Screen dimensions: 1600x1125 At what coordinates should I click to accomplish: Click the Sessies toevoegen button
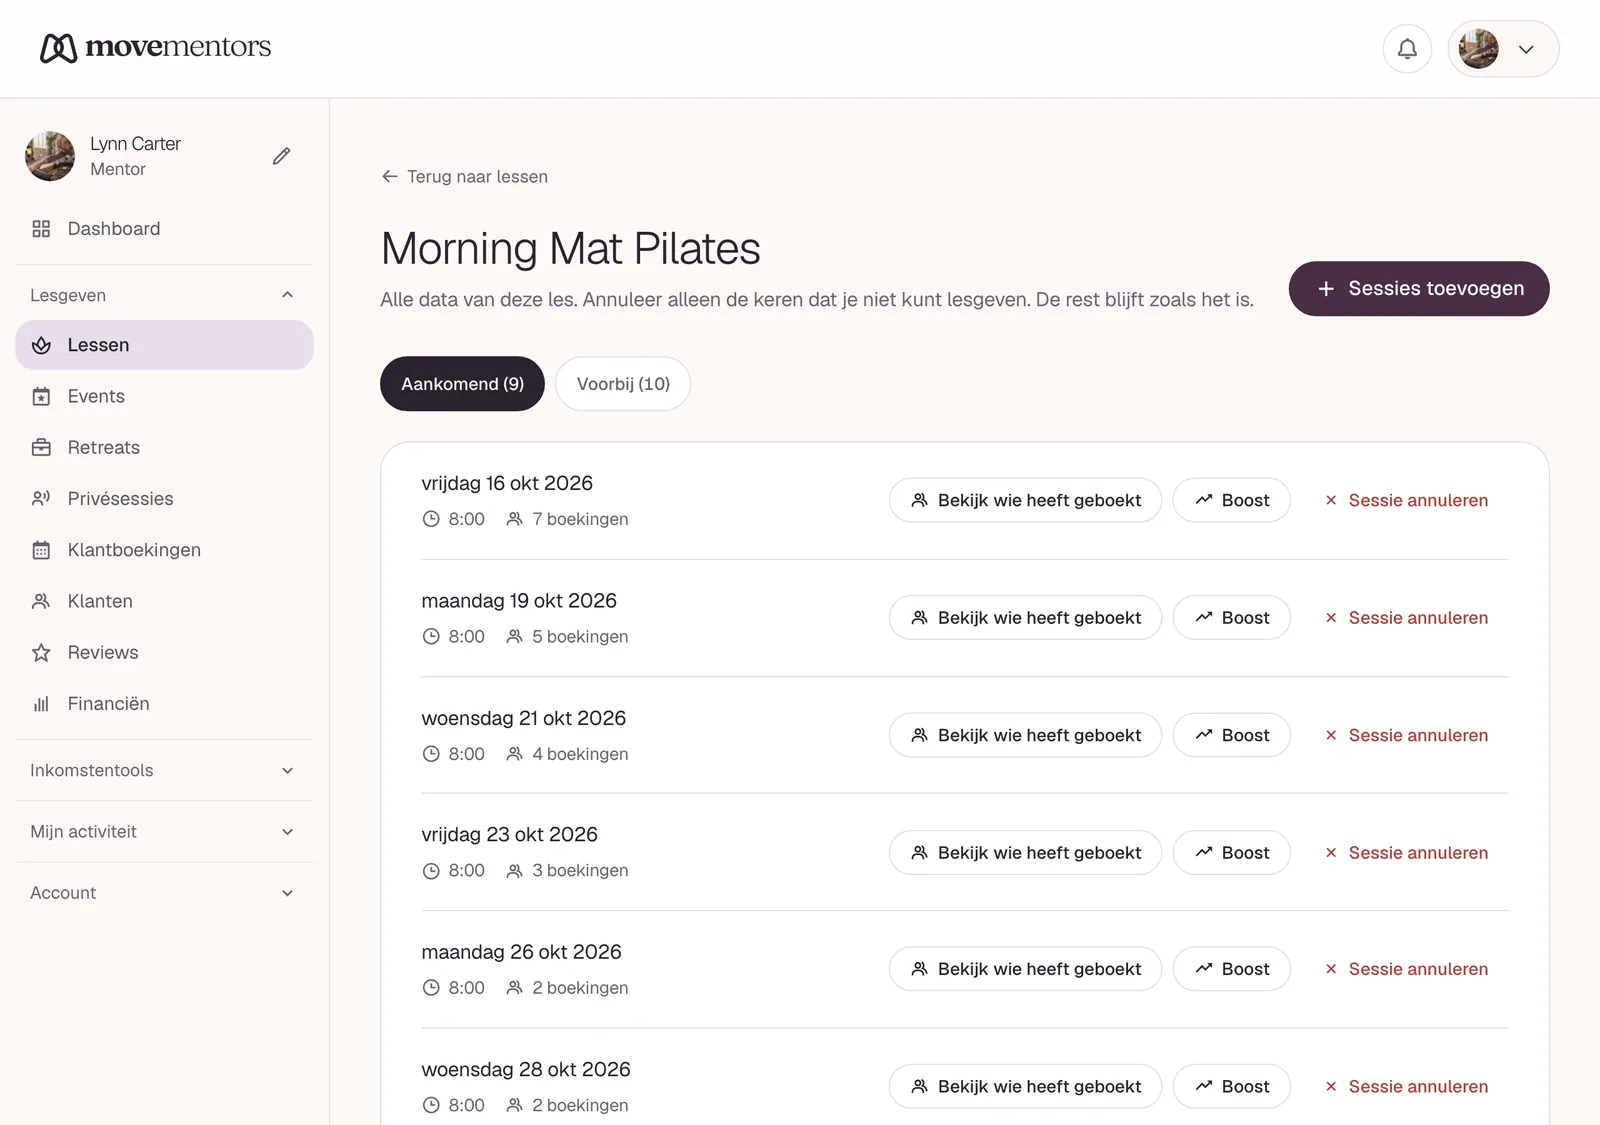1419,289
